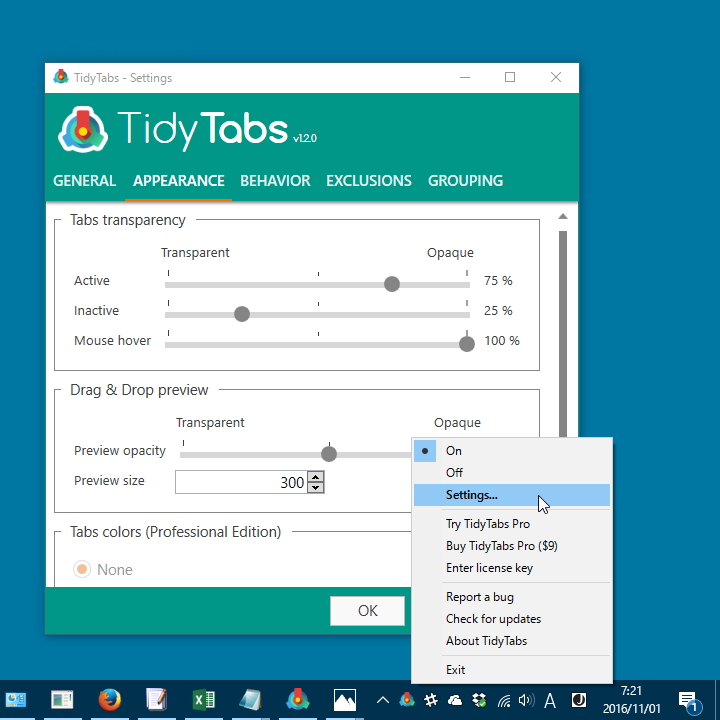
Task: Open About TidyTabs from the menu
Action: 512,641
